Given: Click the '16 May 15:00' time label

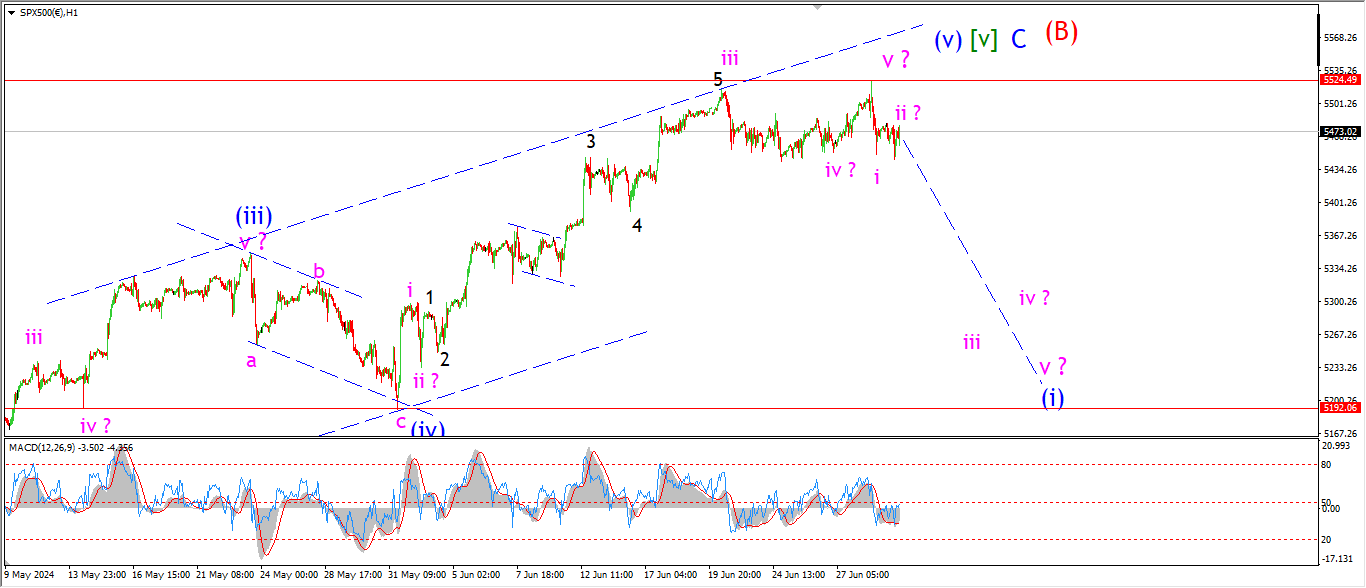Looking at the screenshot, I should (x=162, y=575).
